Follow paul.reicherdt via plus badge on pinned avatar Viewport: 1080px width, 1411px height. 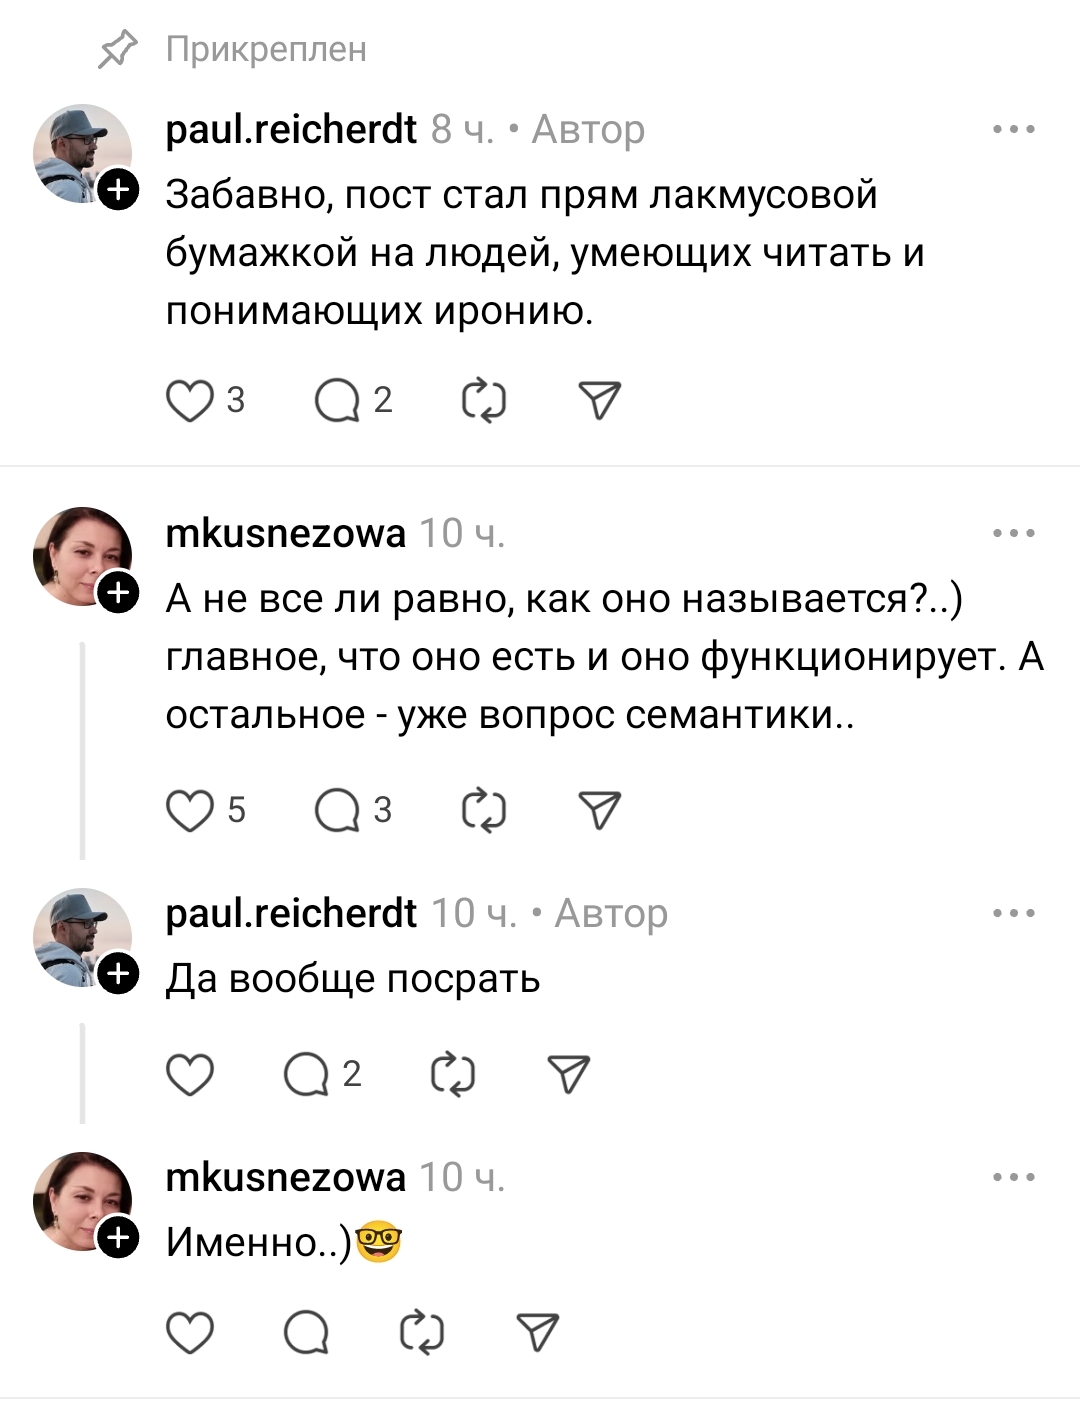point(118,190)
